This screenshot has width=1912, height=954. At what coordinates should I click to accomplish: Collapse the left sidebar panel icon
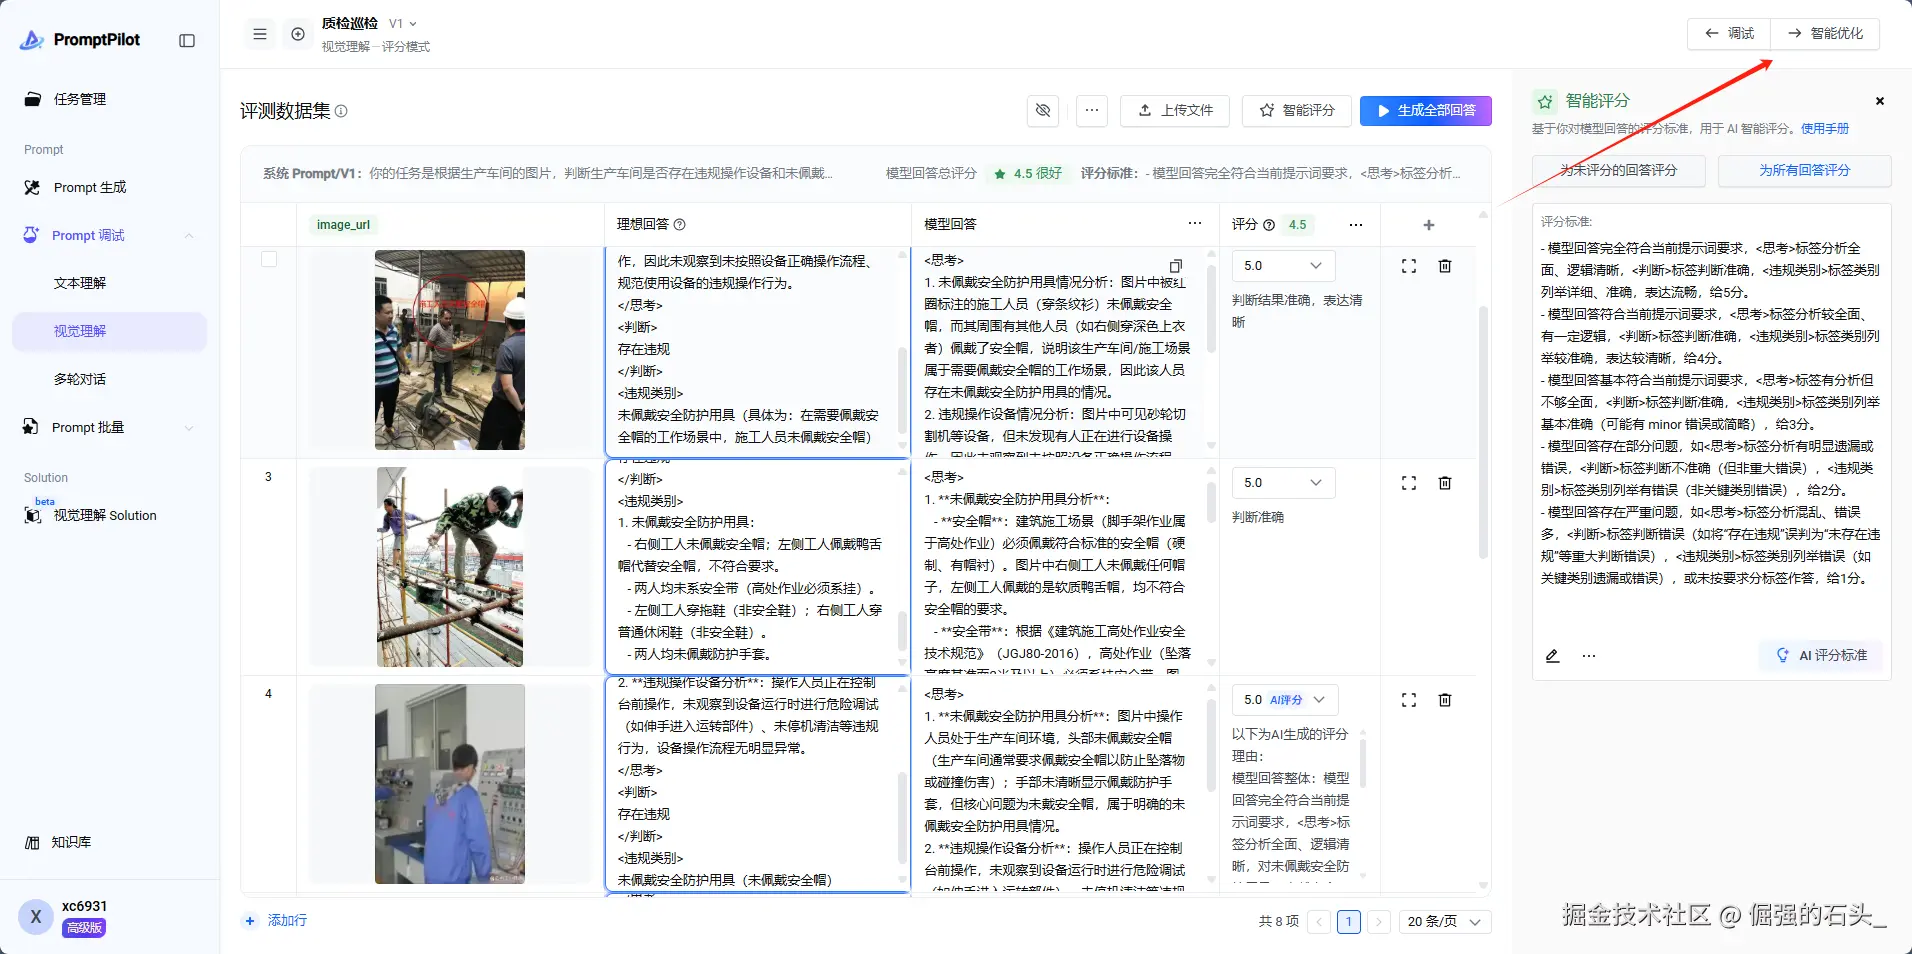tap(187, 41)
